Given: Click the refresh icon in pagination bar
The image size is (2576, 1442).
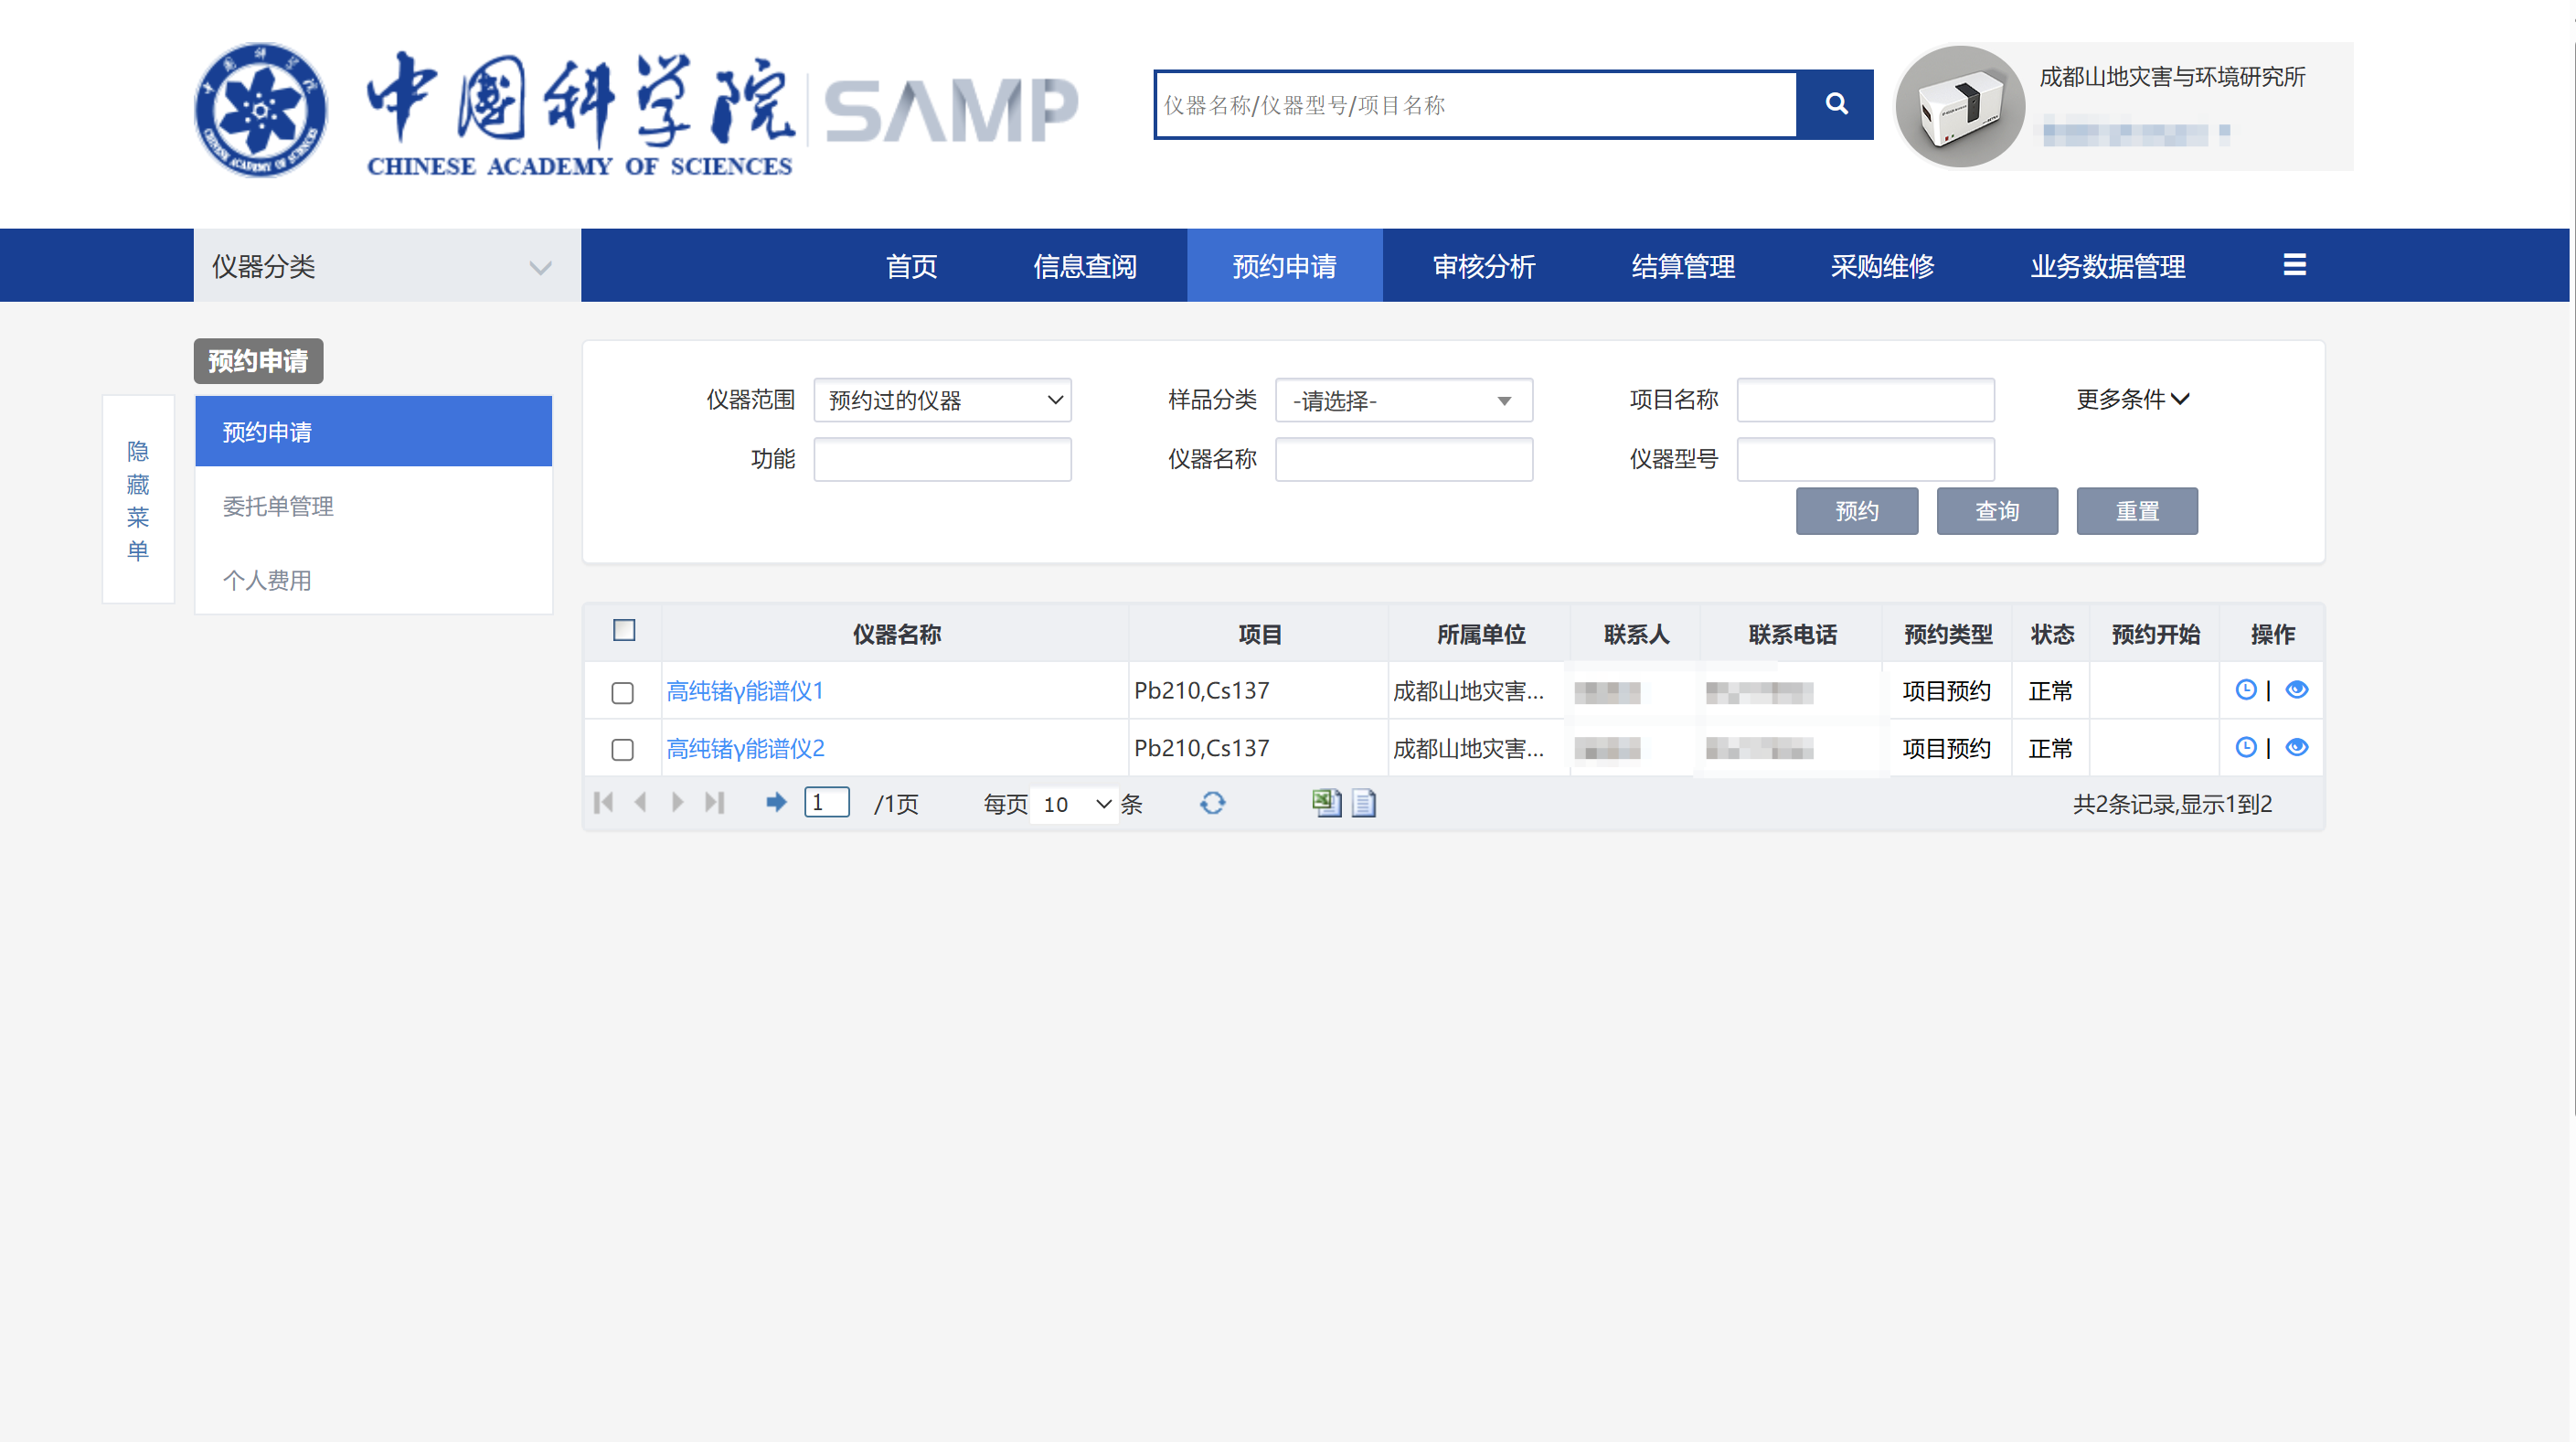Looking at the screenshot, I should pyautogui.click(x=1212, y=803).
